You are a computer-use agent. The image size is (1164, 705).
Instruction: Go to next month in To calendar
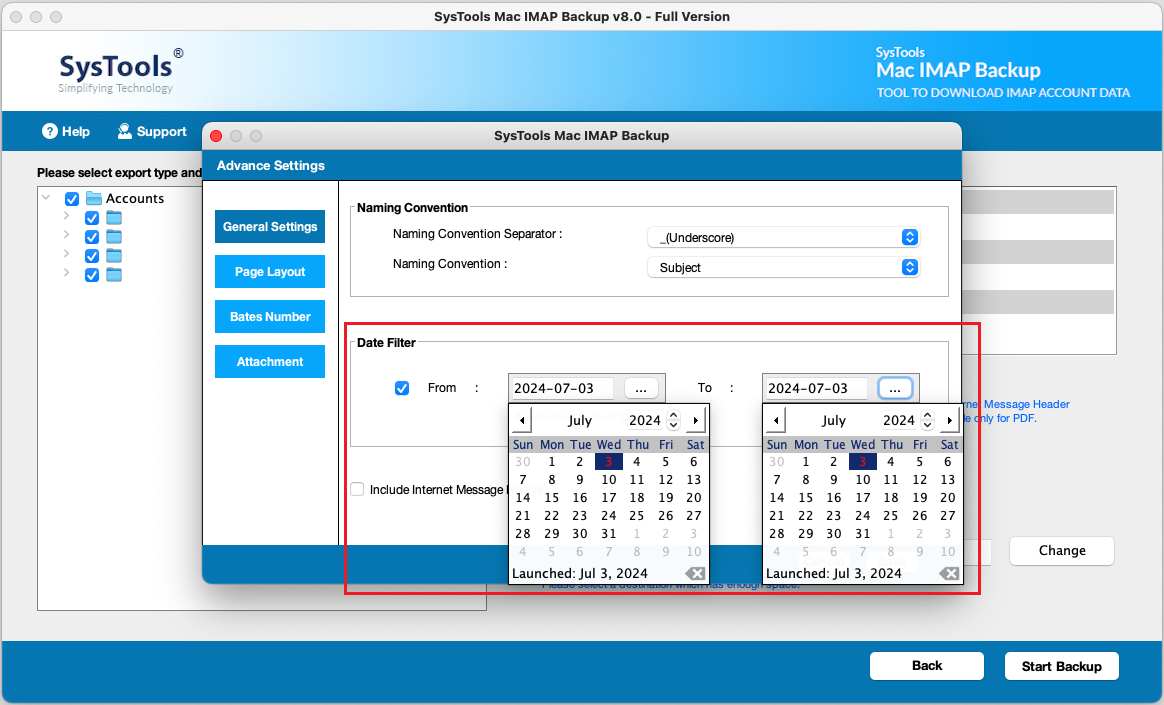pos(949,420)
